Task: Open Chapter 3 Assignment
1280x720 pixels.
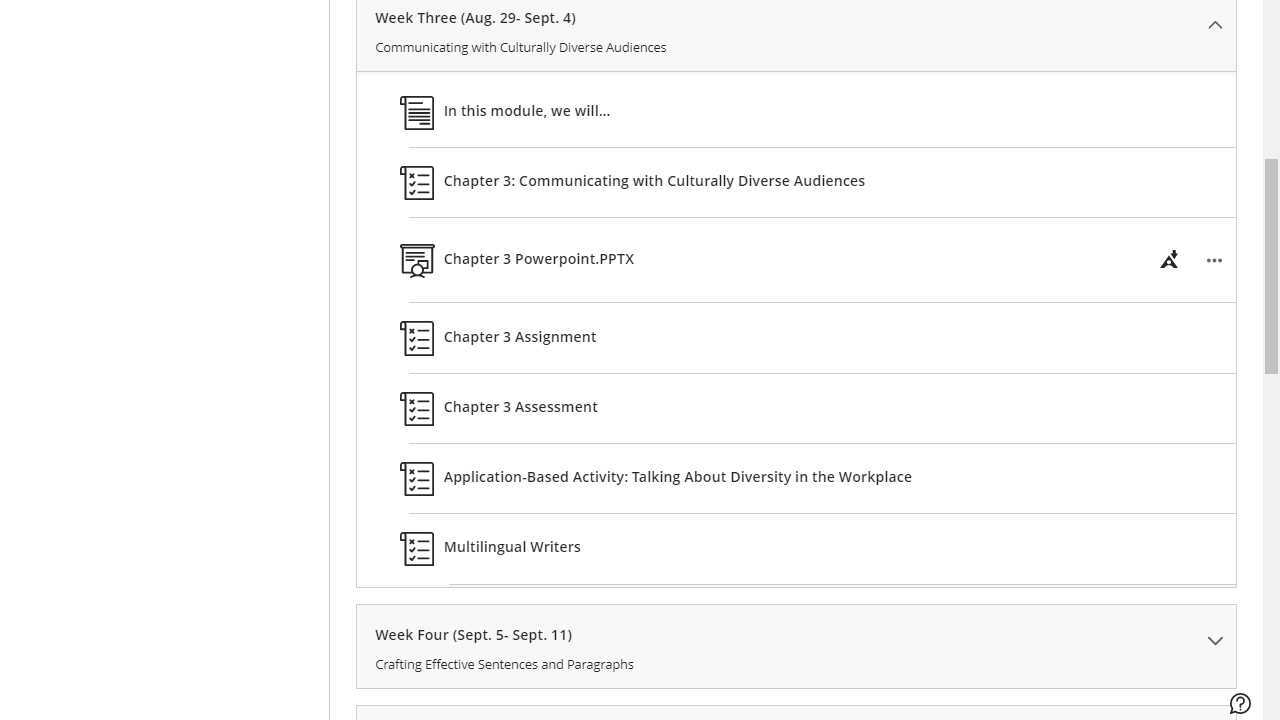Action: point(520,337)
